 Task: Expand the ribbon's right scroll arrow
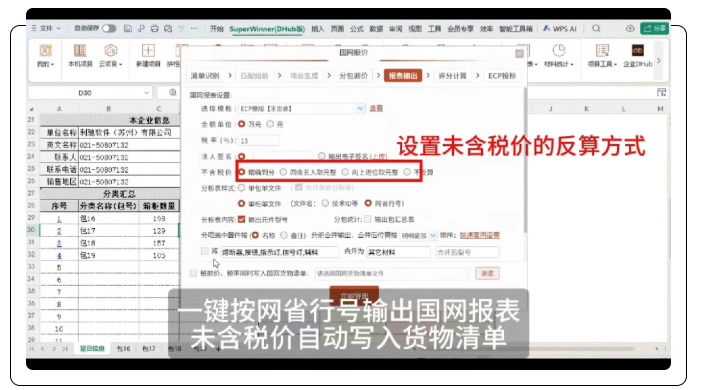click(x=659, y=60)
